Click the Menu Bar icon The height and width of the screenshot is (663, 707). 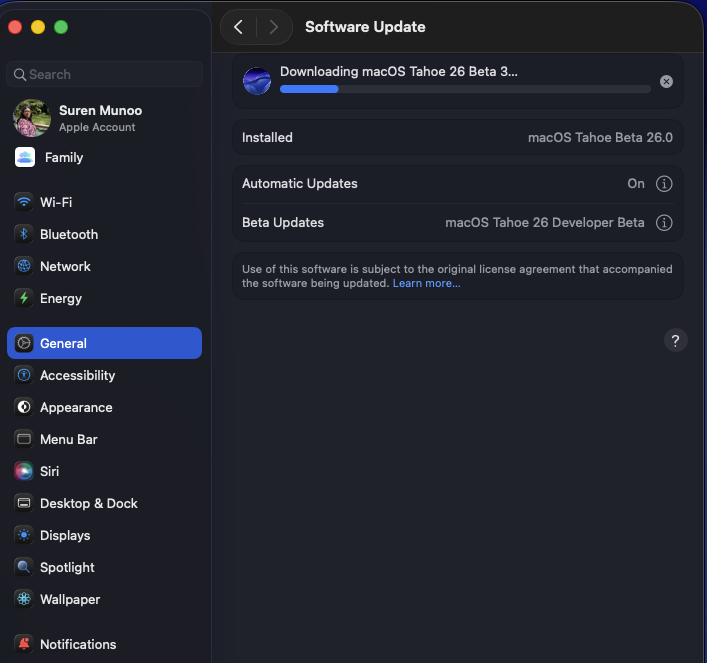(24, 439)
